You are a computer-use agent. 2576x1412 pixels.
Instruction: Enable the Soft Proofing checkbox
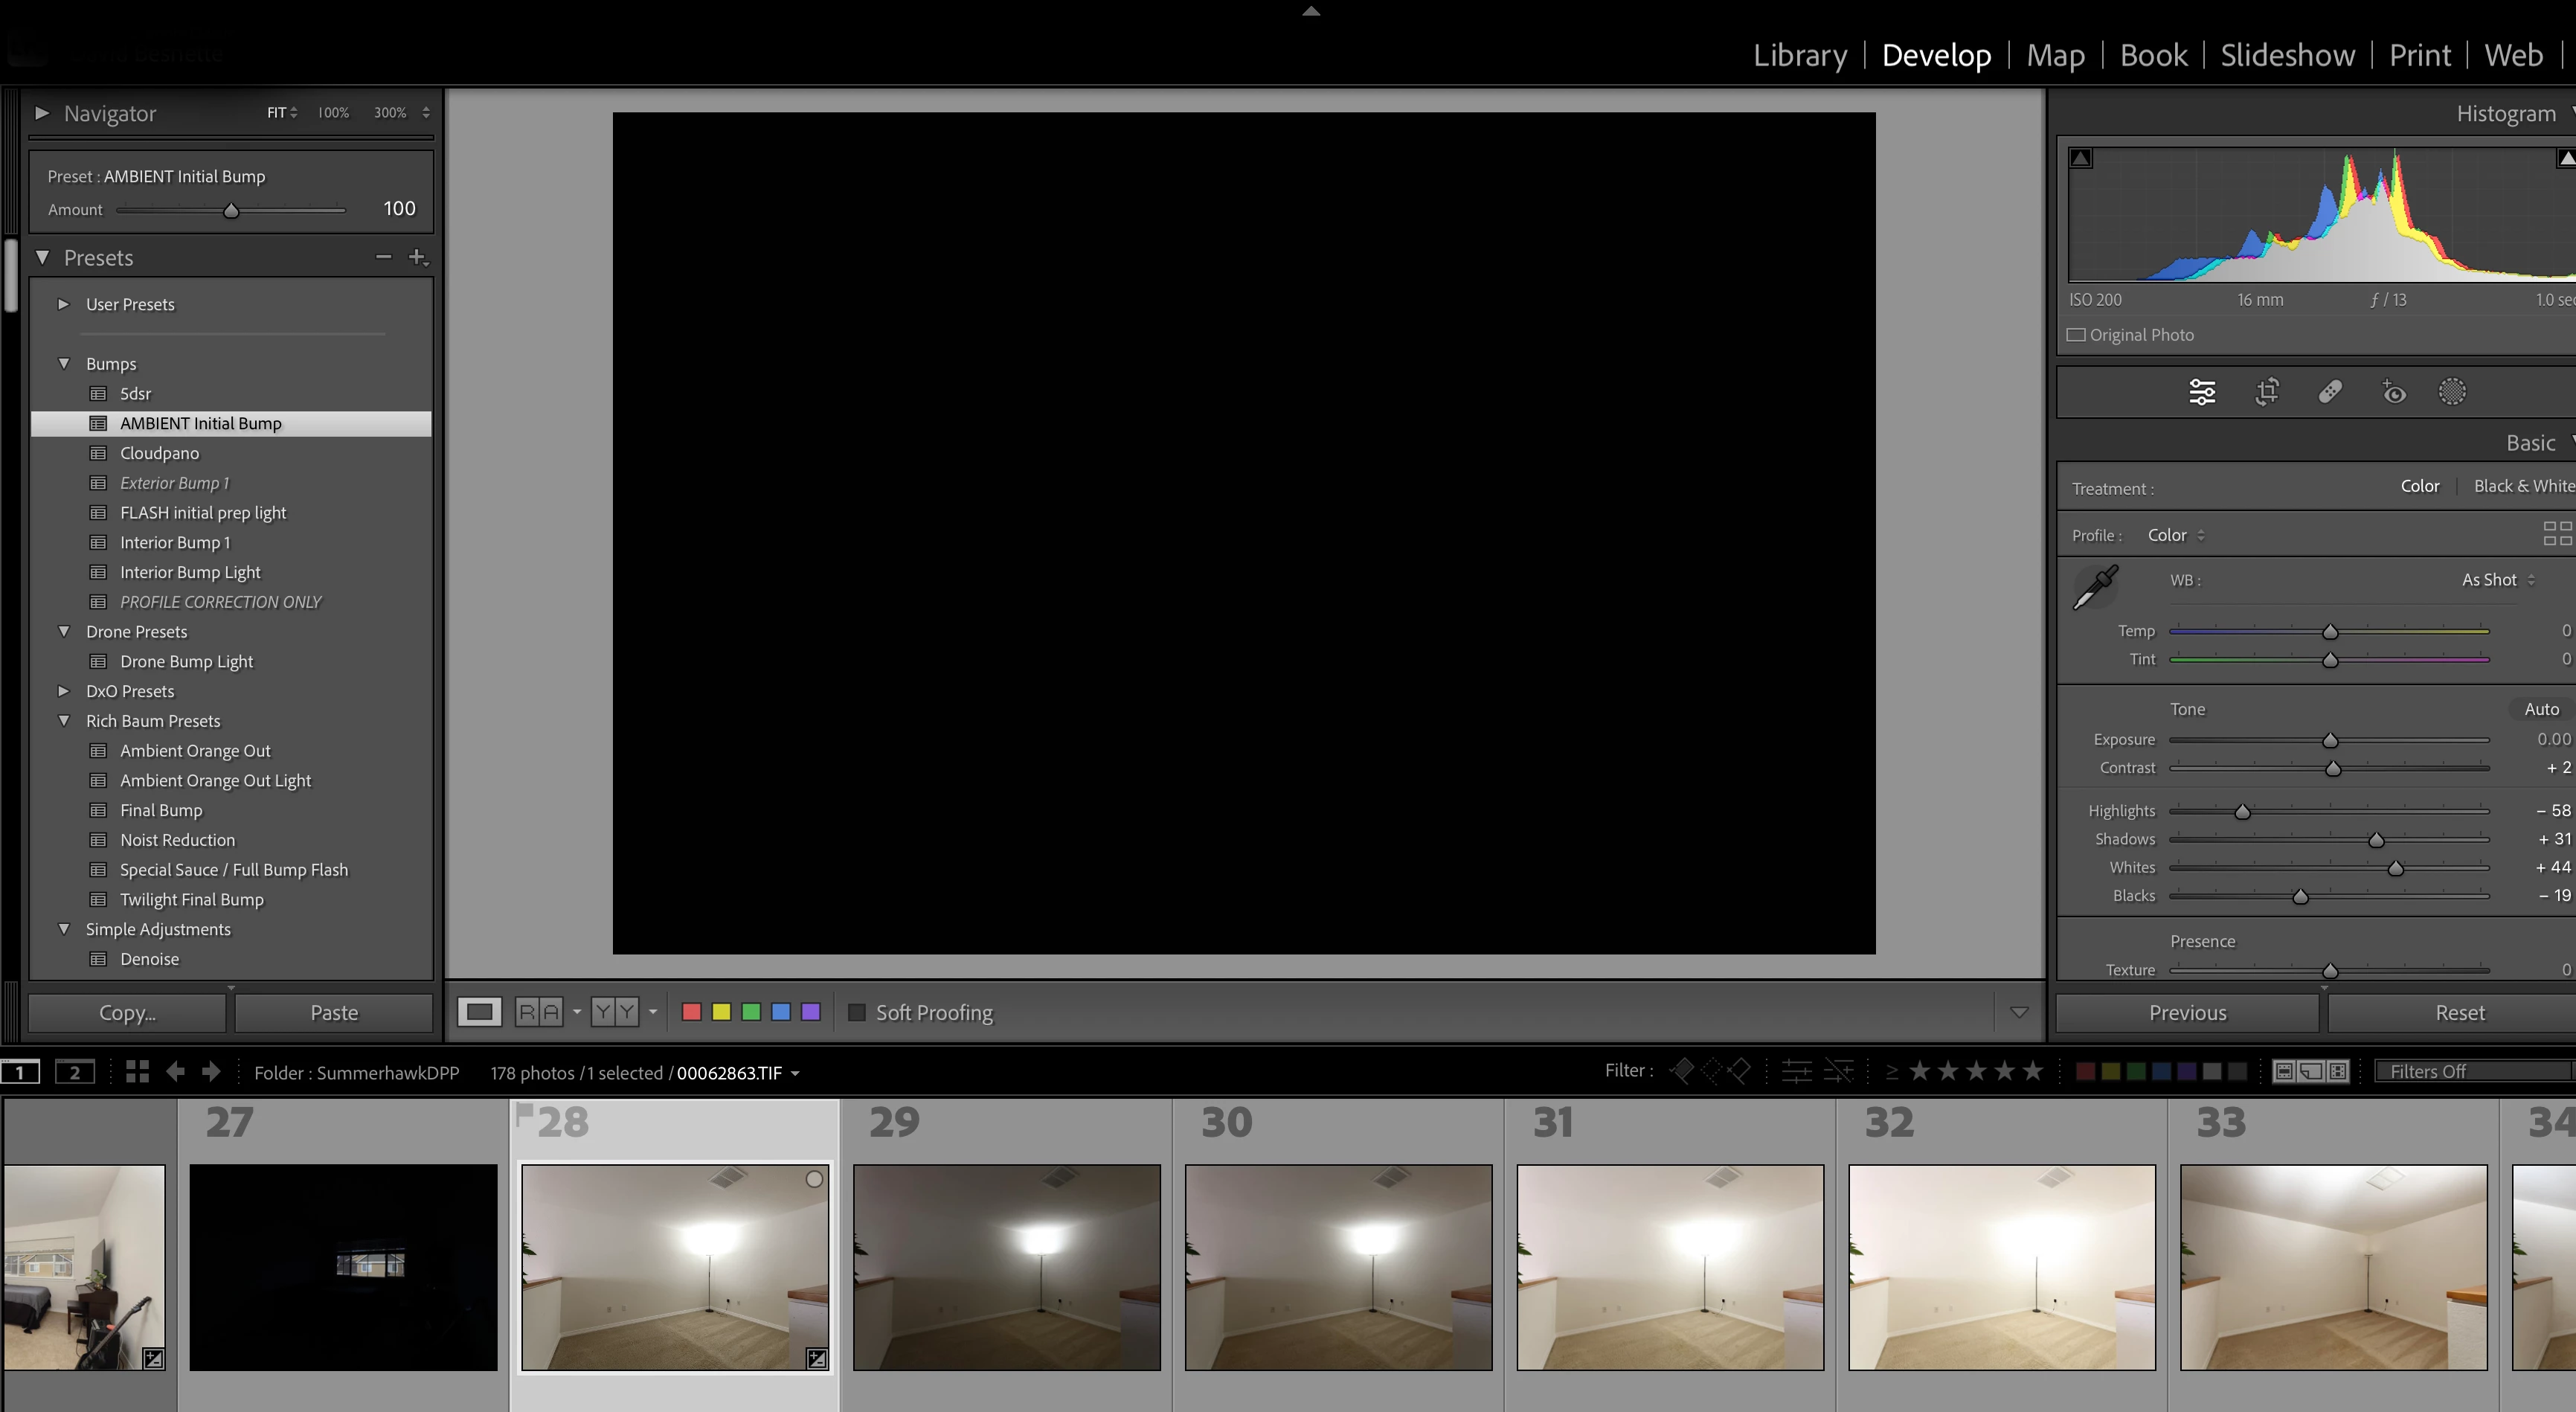[x=857, y=1012]
